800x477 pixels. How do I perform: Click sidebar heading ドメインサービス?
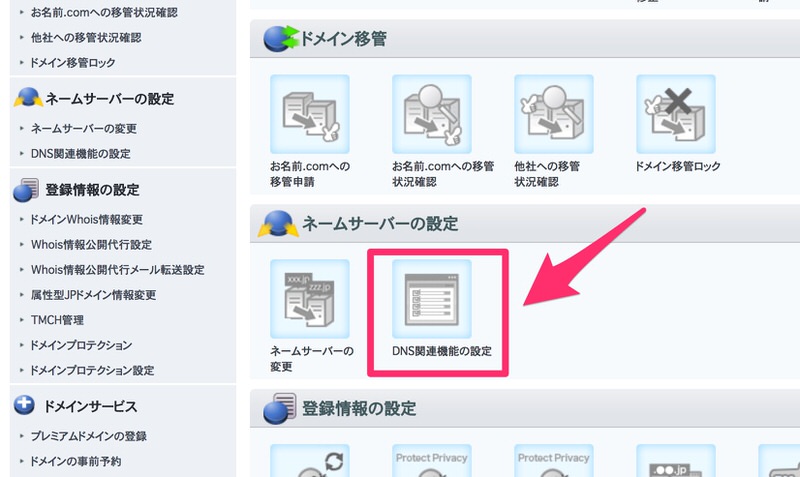click(x=91, y=407)
